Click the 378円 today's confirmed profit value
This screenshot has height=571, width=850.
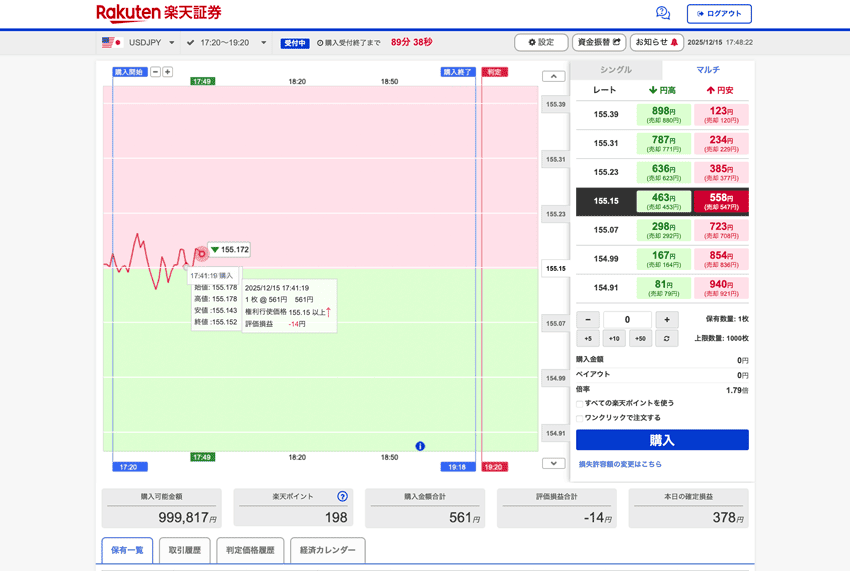pos(728,517)
